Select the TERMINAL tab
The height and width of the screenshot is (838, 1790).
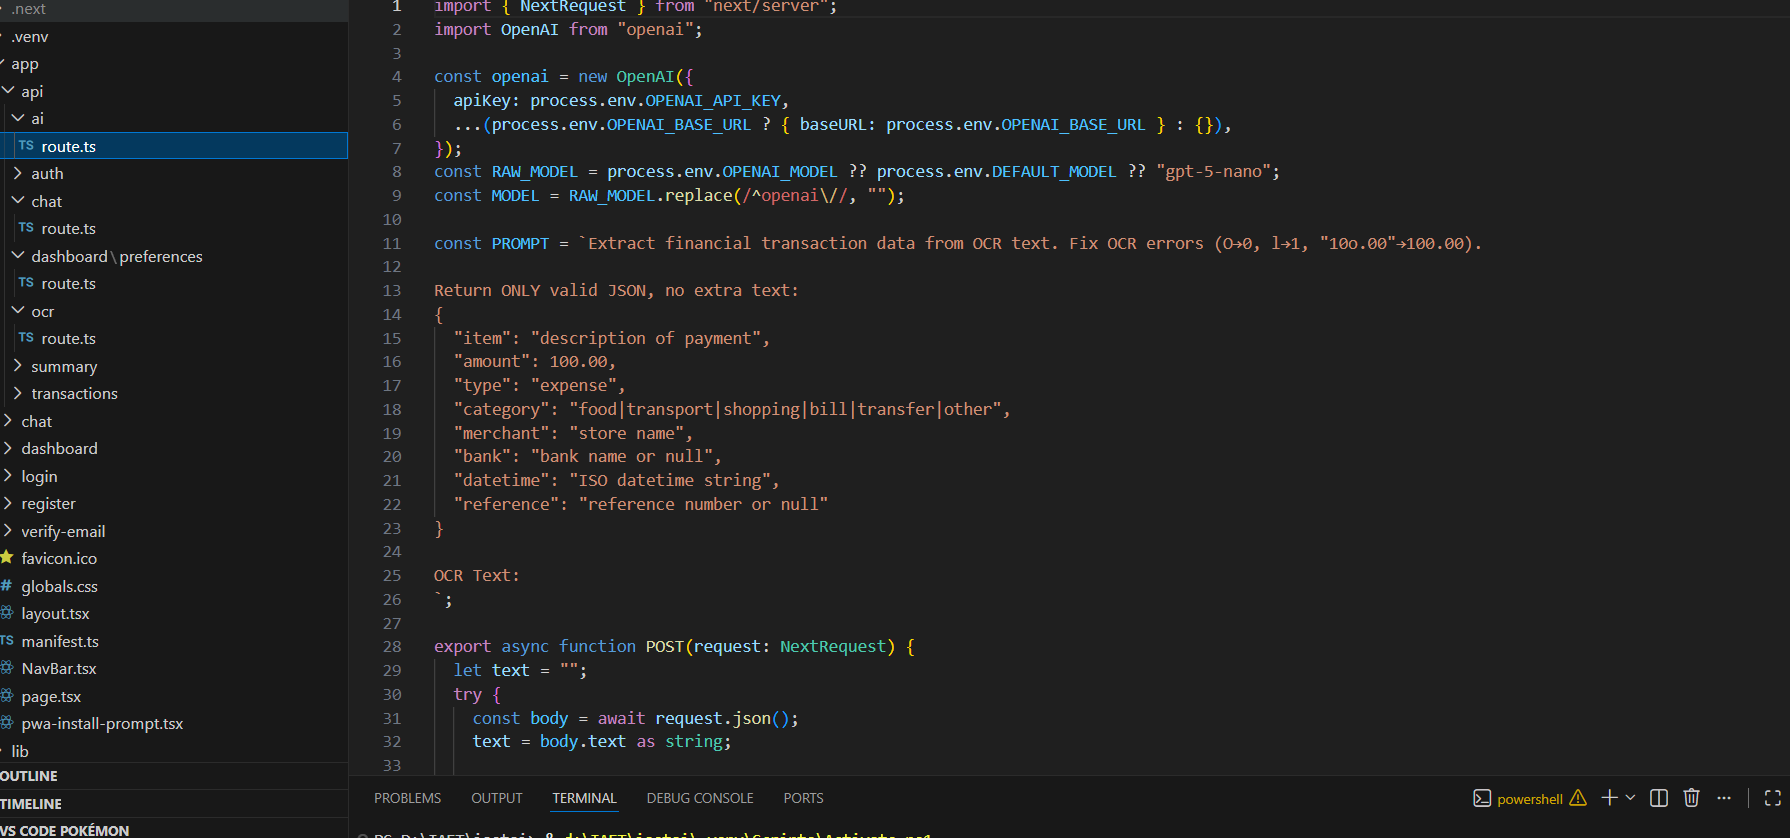coord(584,798)
